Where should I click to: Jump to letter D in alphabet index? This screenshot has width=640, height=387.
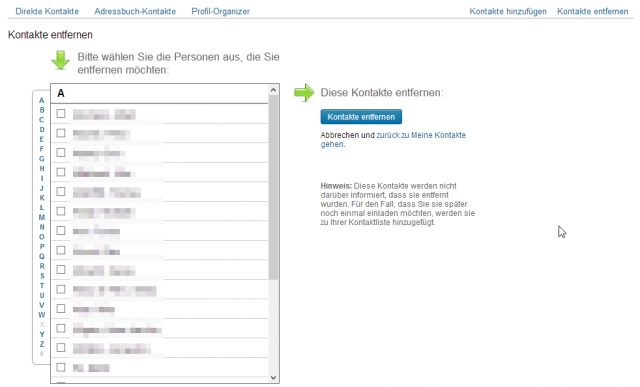(x=42, y=130)
